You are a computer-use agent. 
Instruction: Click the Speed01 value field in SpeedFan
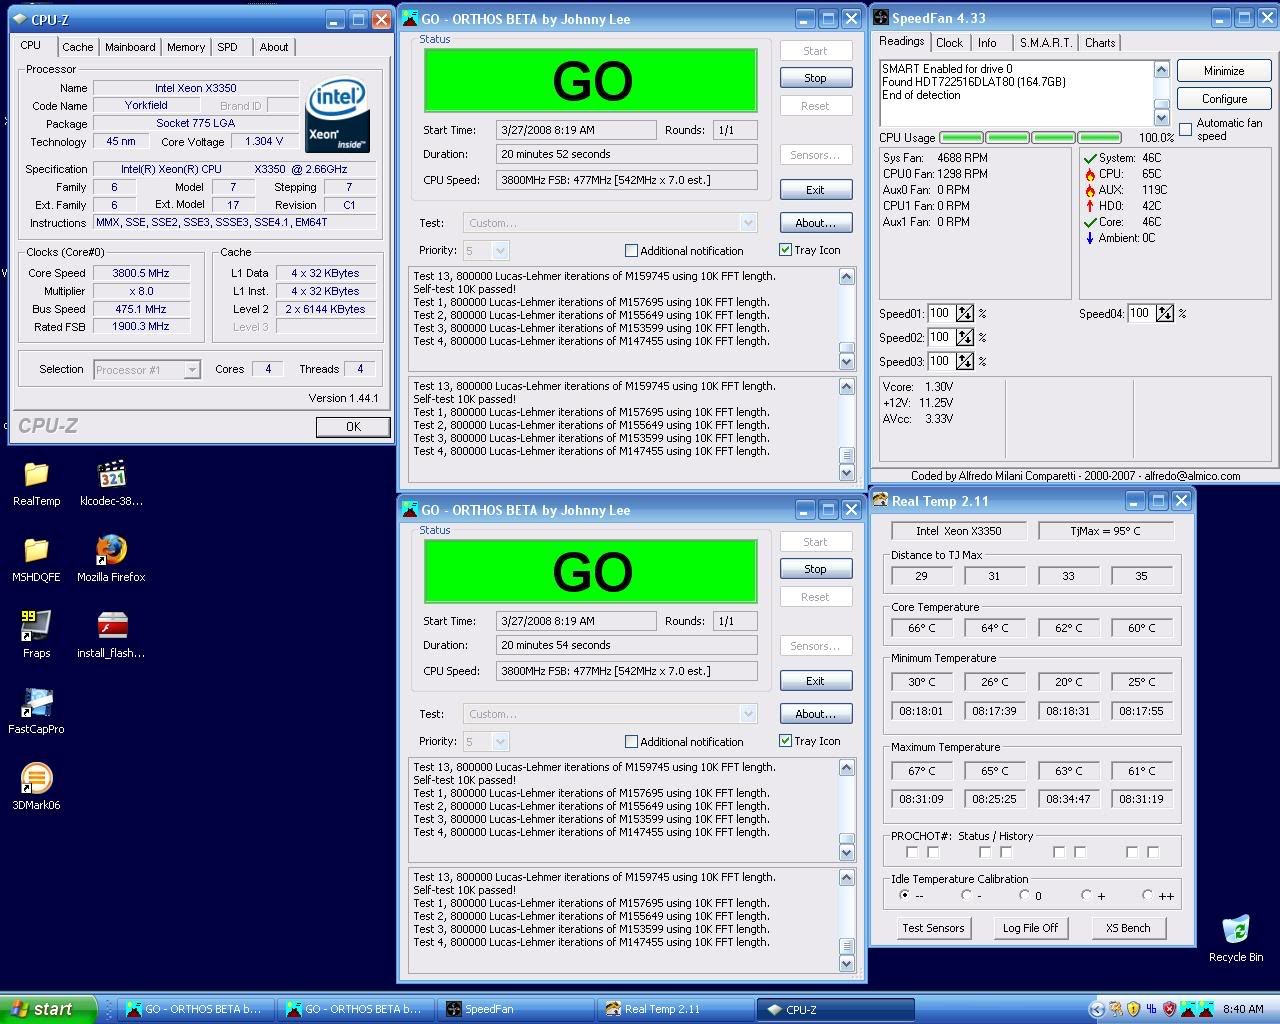point(940,314)
